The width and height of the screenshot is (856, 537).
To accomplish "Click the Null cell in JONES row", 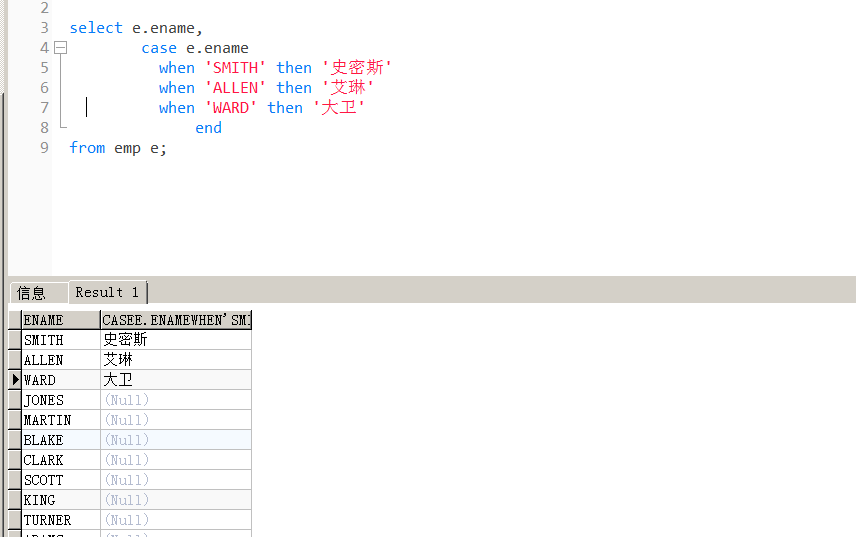I will tap(176, 400).
